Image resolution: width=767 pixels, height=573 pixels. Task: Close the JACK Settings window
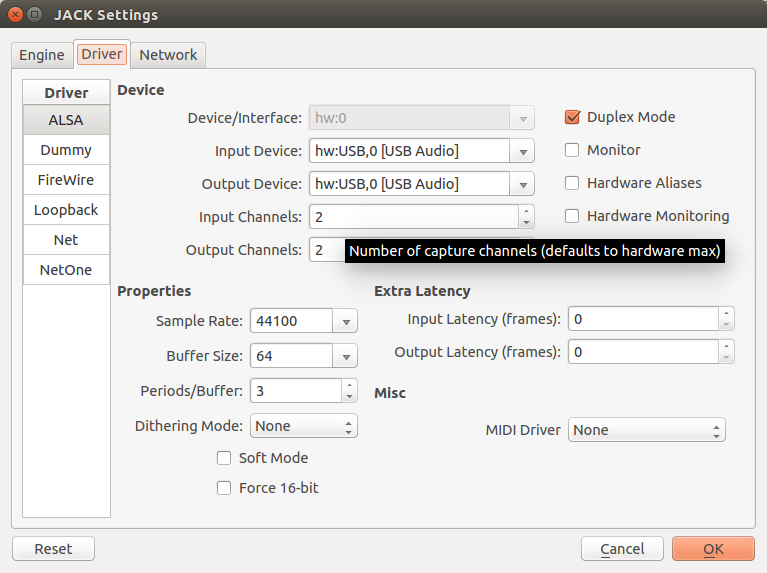pos(16,14)
